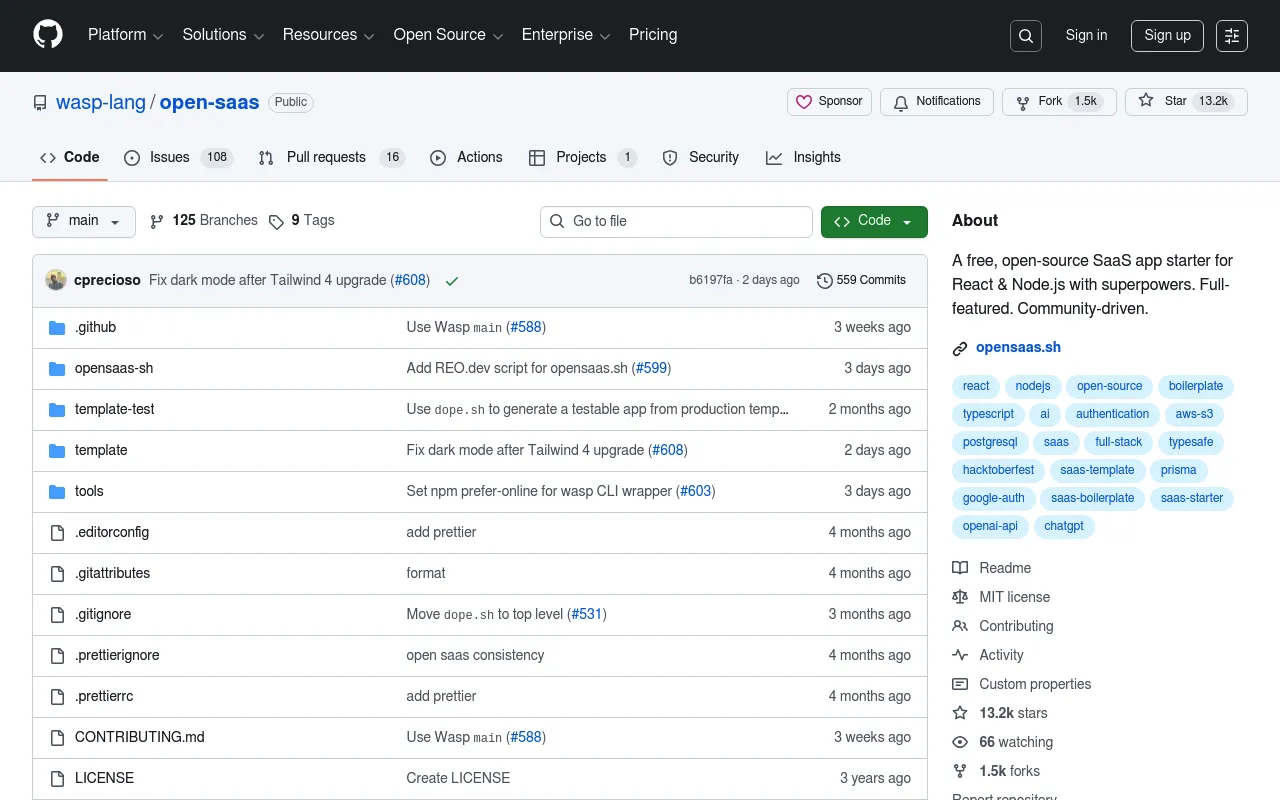The height and width of the screenshot is (800, 1280).
Task: Click the verified commit checkmark badge
Action: pyautogui.click(x=451, y=281)
